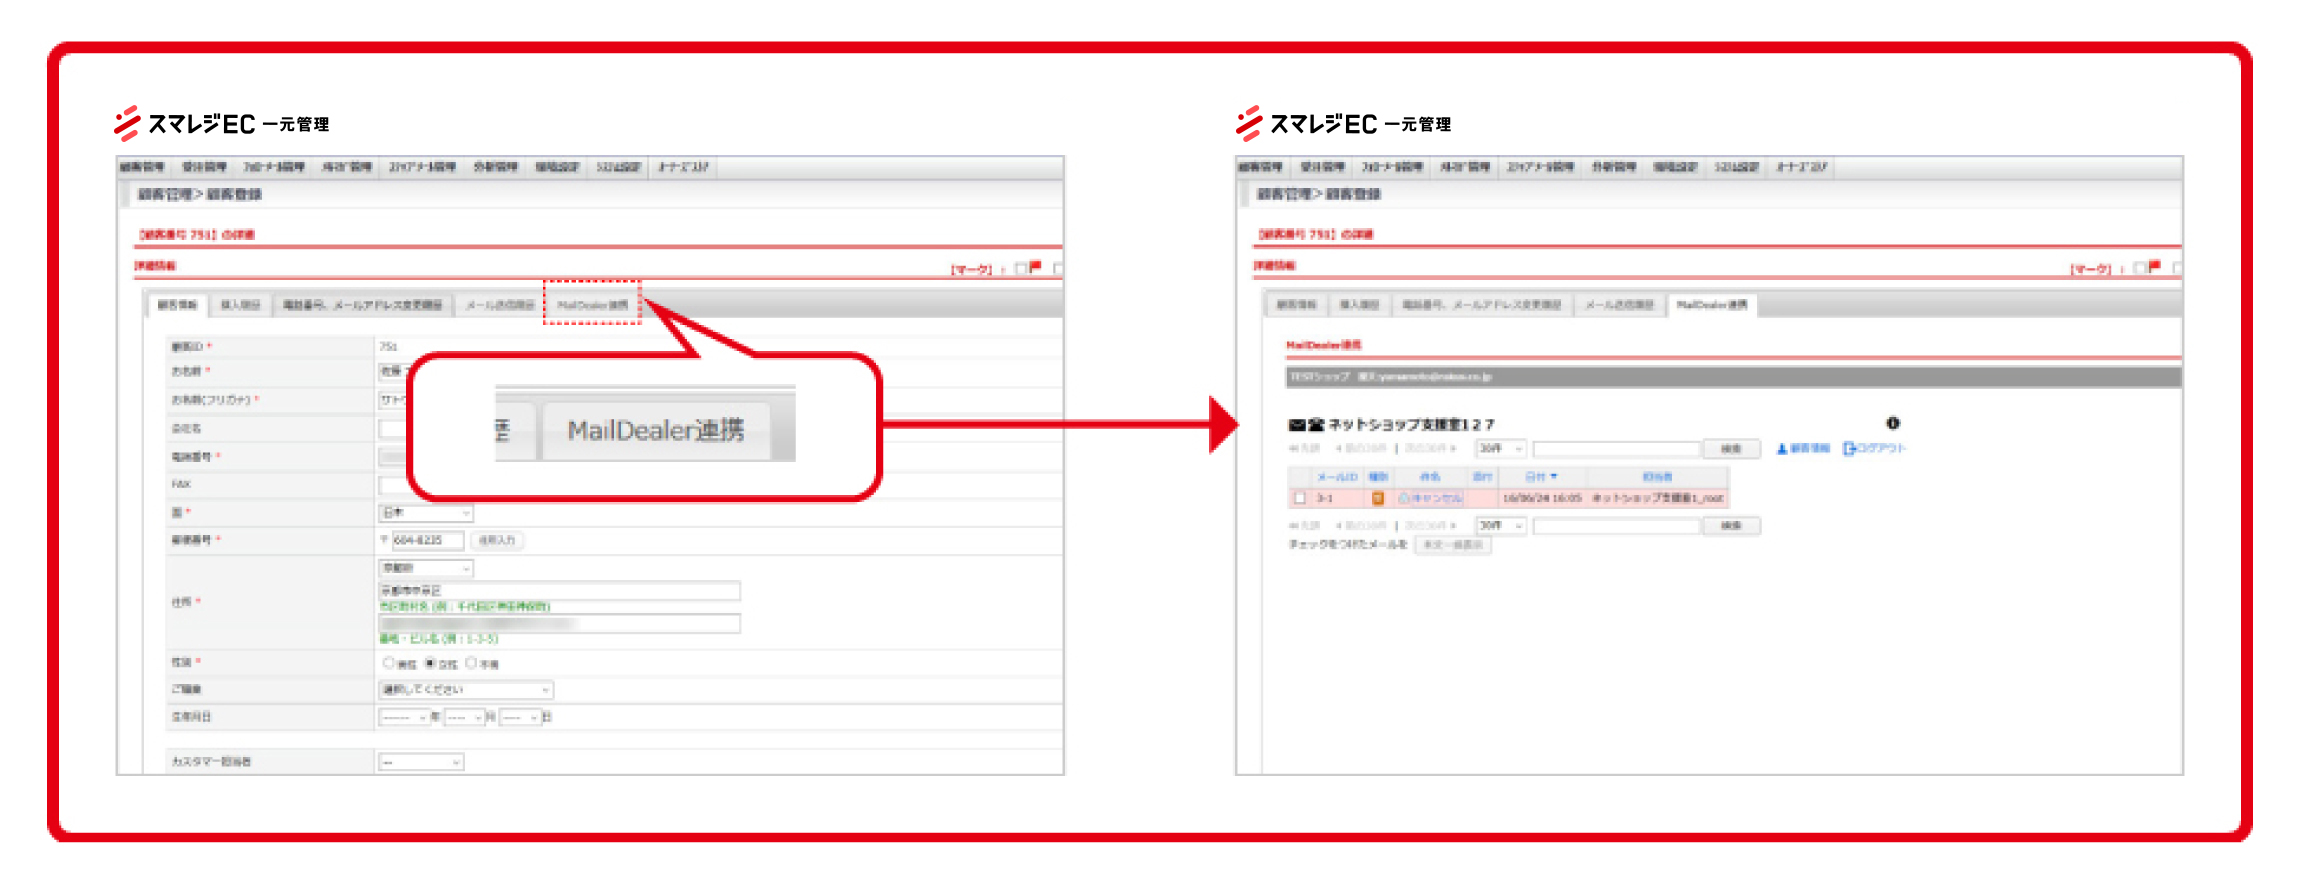The width and height of the screenshot is (2300, 884).
Task: Open the 国 country dropdown showing 日本
Action: point(426,513)
